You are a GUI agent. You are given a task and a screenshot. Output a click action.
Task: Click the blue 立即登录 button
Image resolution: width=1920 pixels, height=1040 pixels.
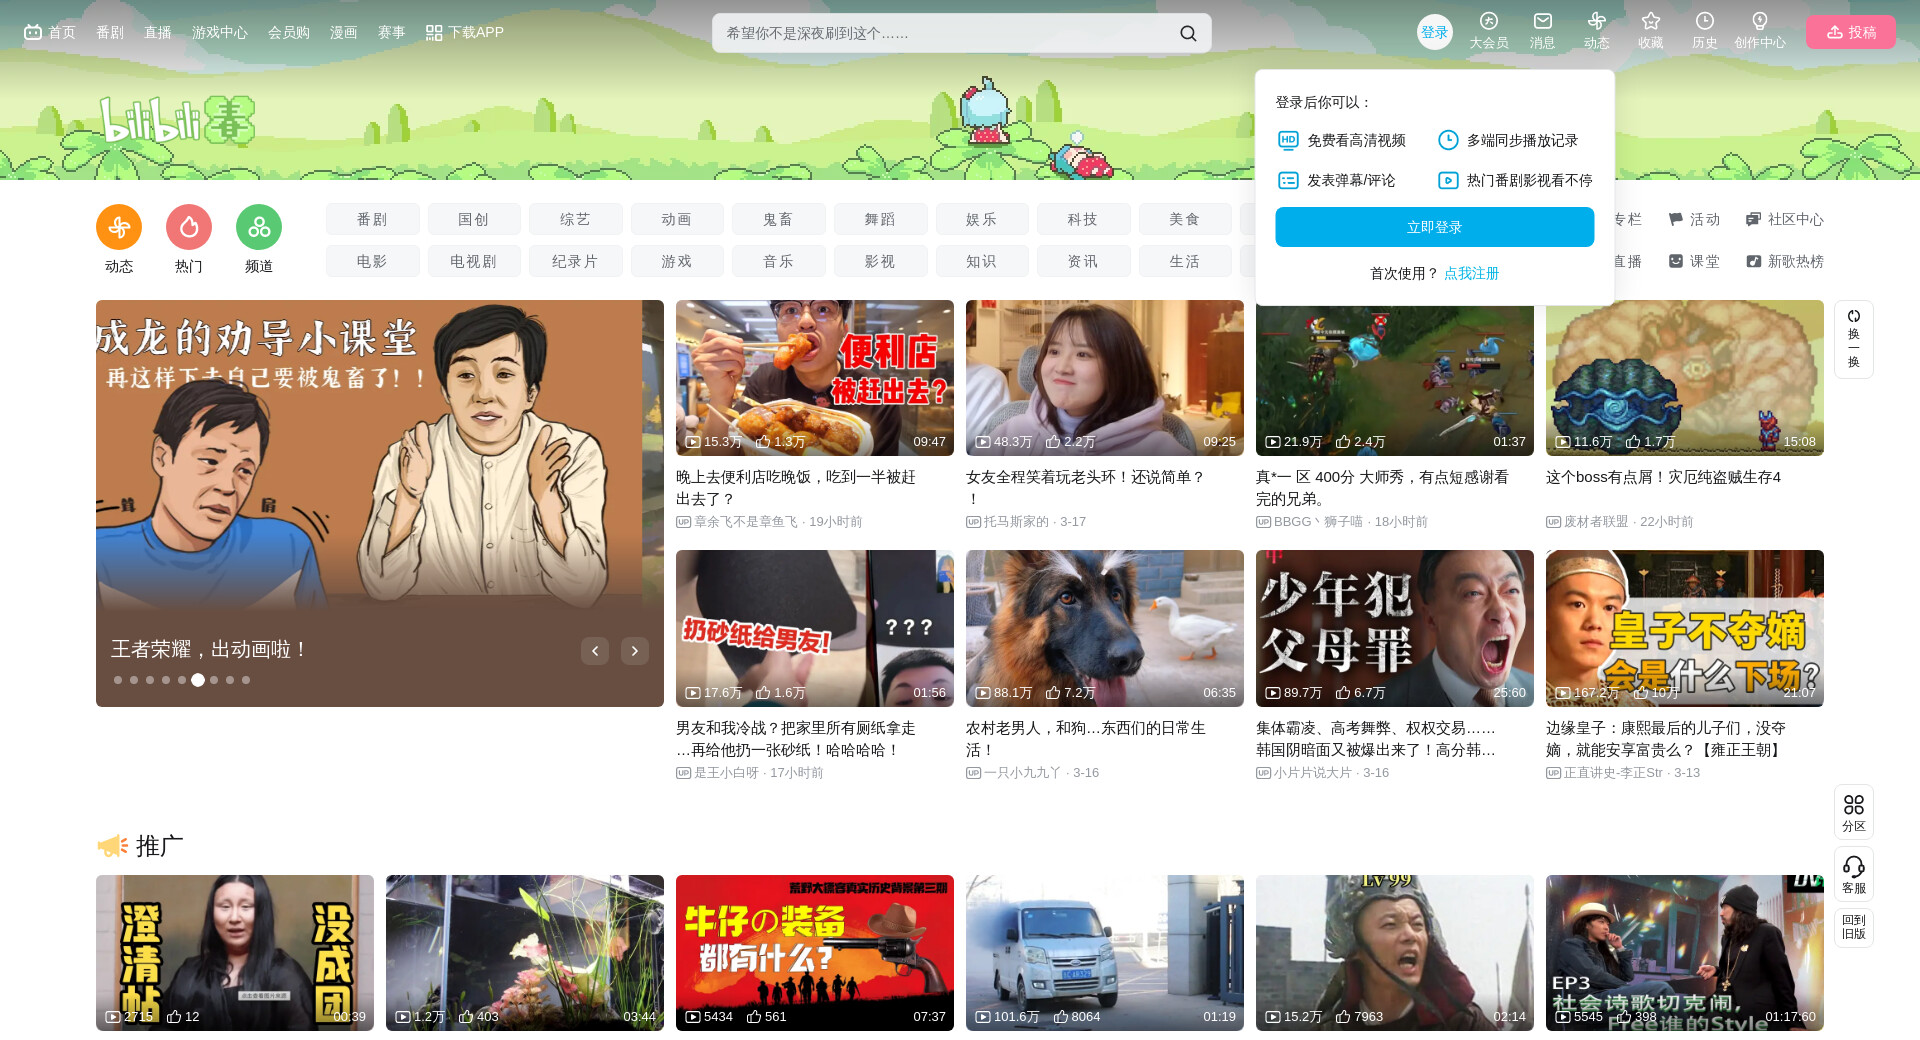pos(1434,227)
